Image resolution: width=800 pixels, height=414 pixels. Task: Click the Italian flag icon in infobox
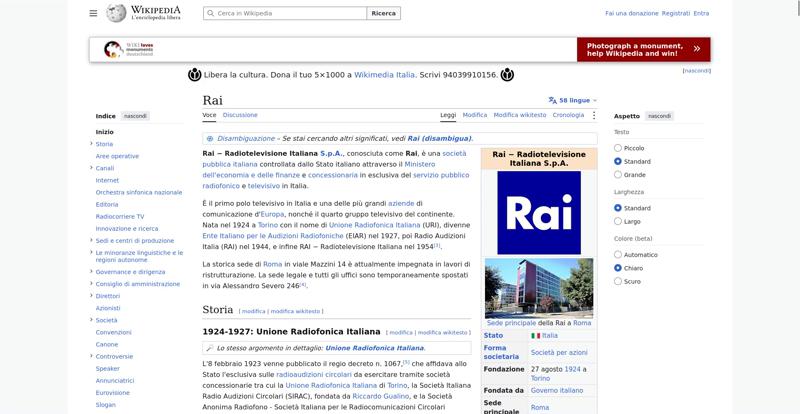(x=535, y=336)
